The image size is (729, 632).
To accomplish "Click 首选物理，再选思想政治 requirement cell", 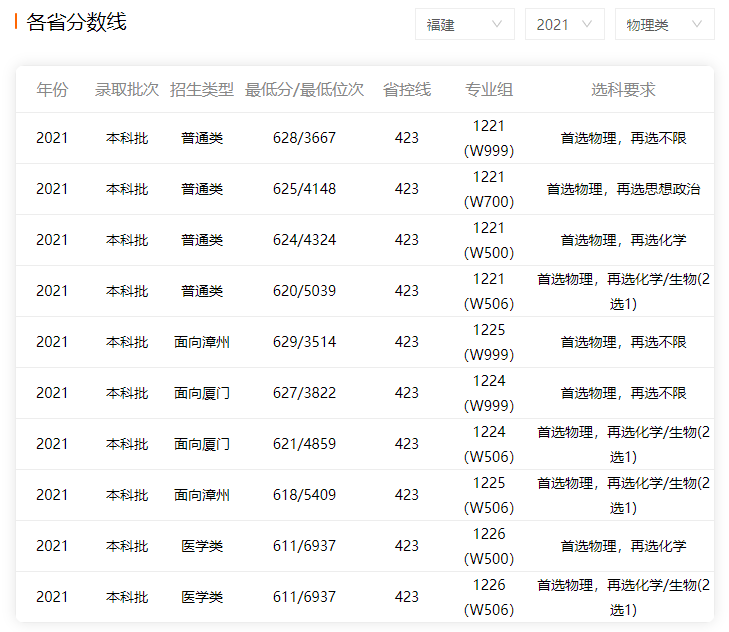I will click(x=623, y=189).
